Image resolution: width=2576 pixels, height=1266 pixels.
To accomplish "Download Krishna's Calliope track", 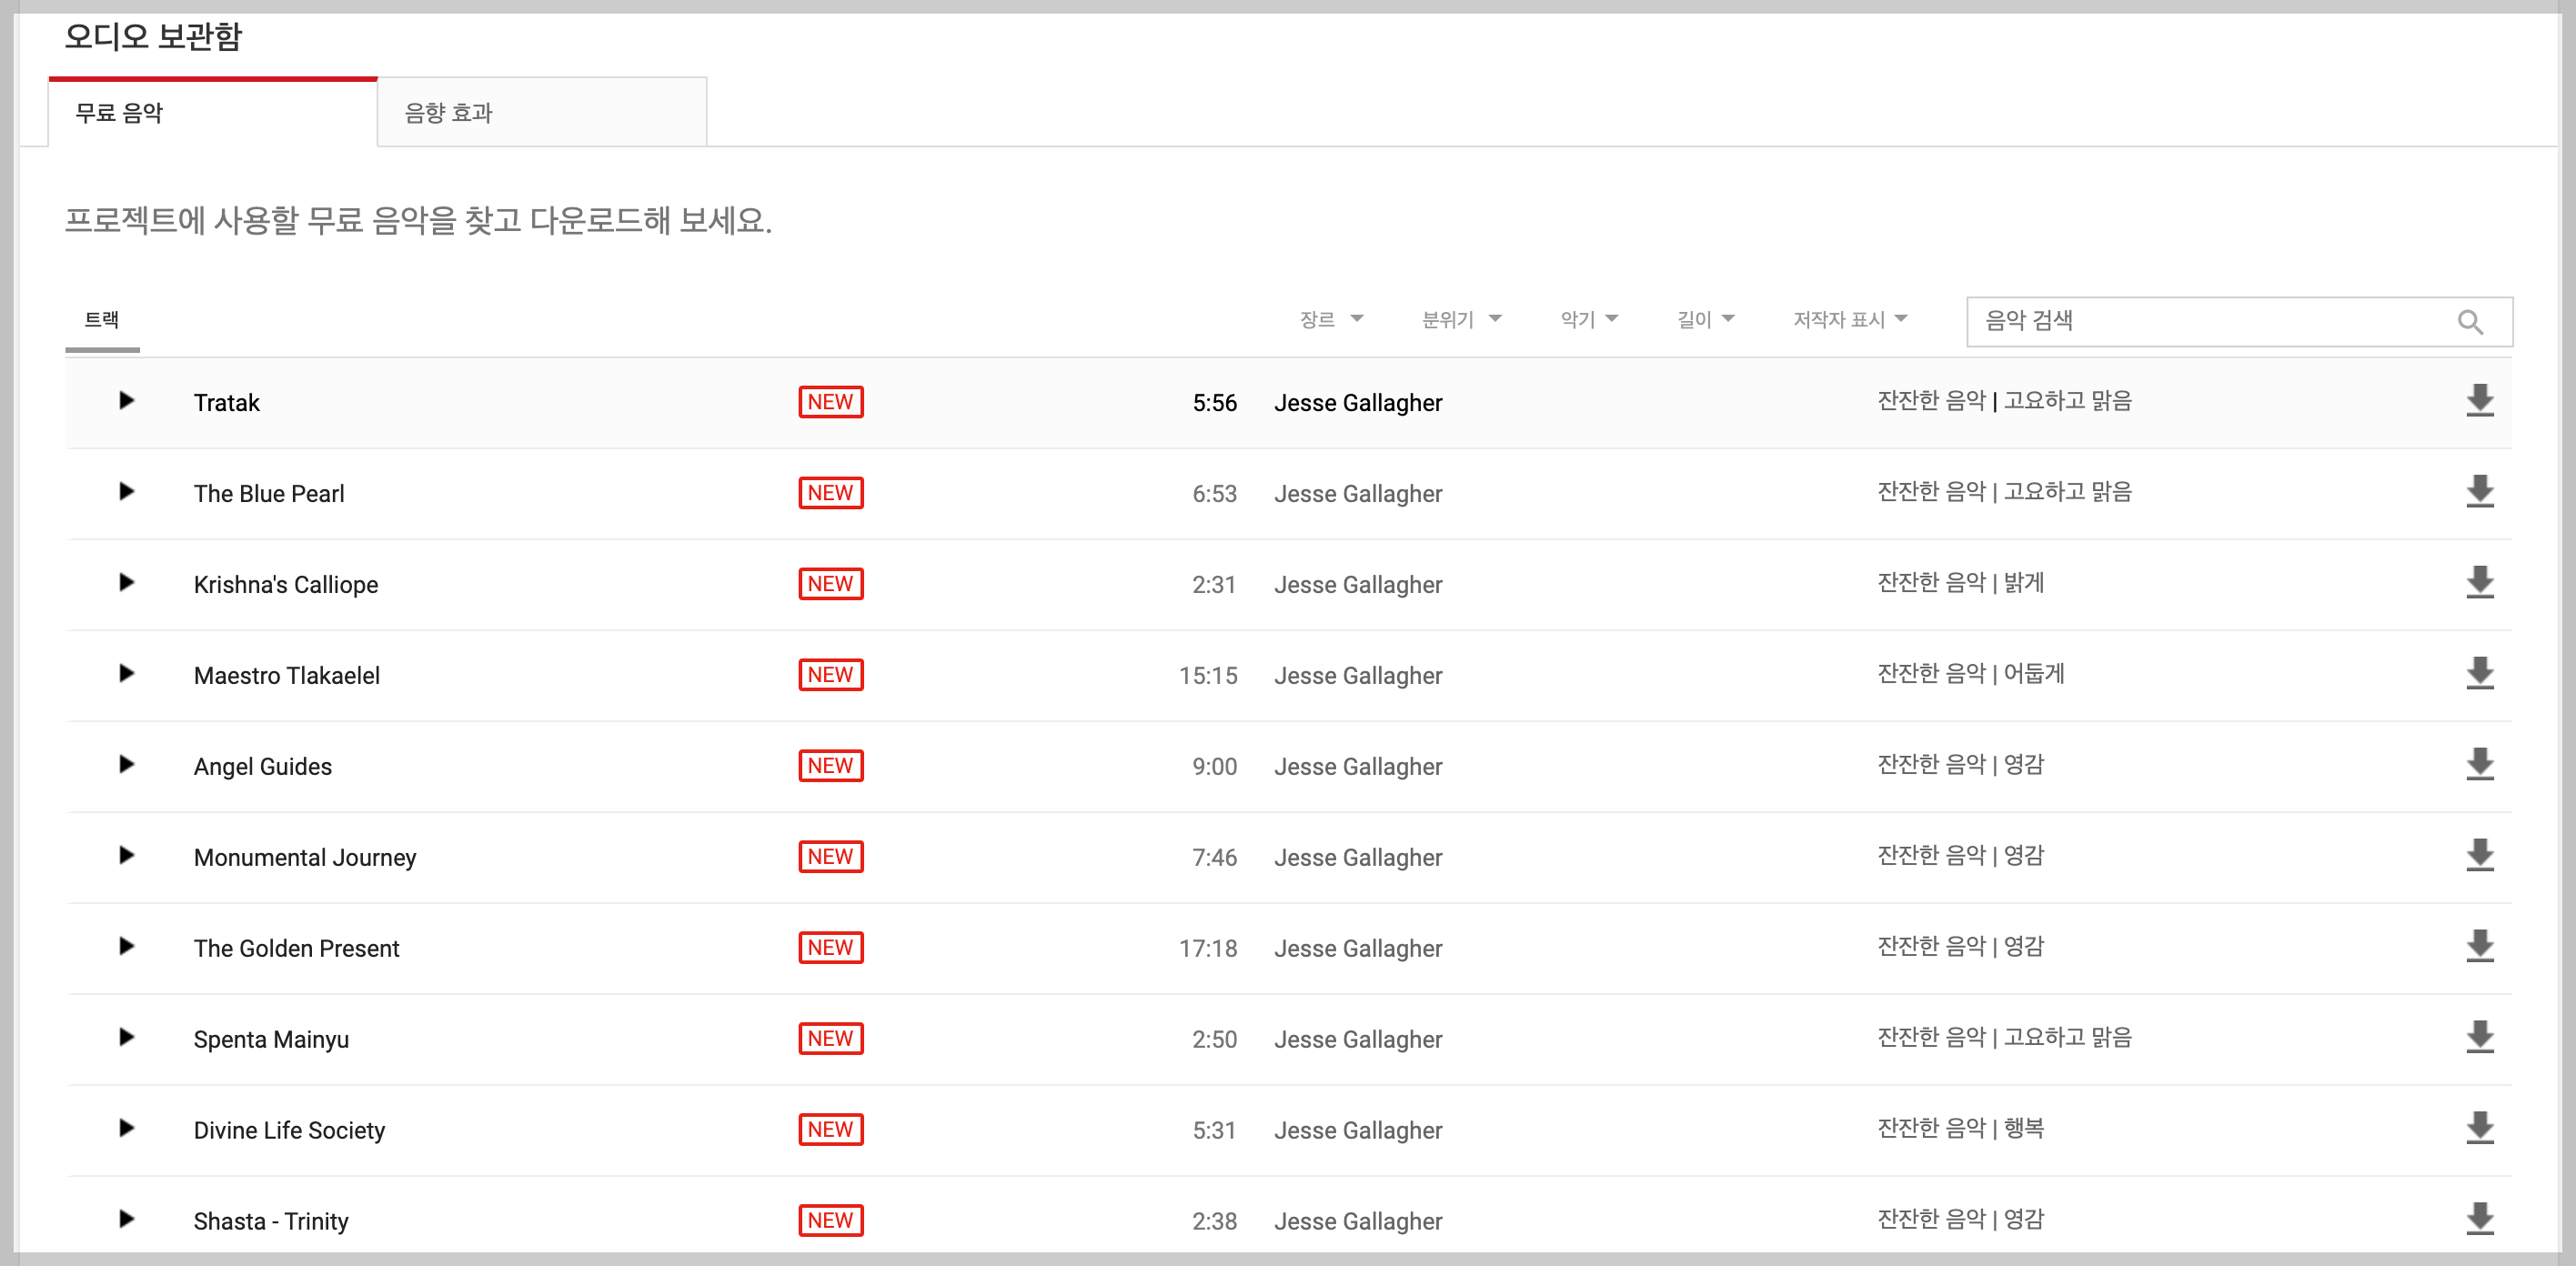I will (x=2479, y=583).
